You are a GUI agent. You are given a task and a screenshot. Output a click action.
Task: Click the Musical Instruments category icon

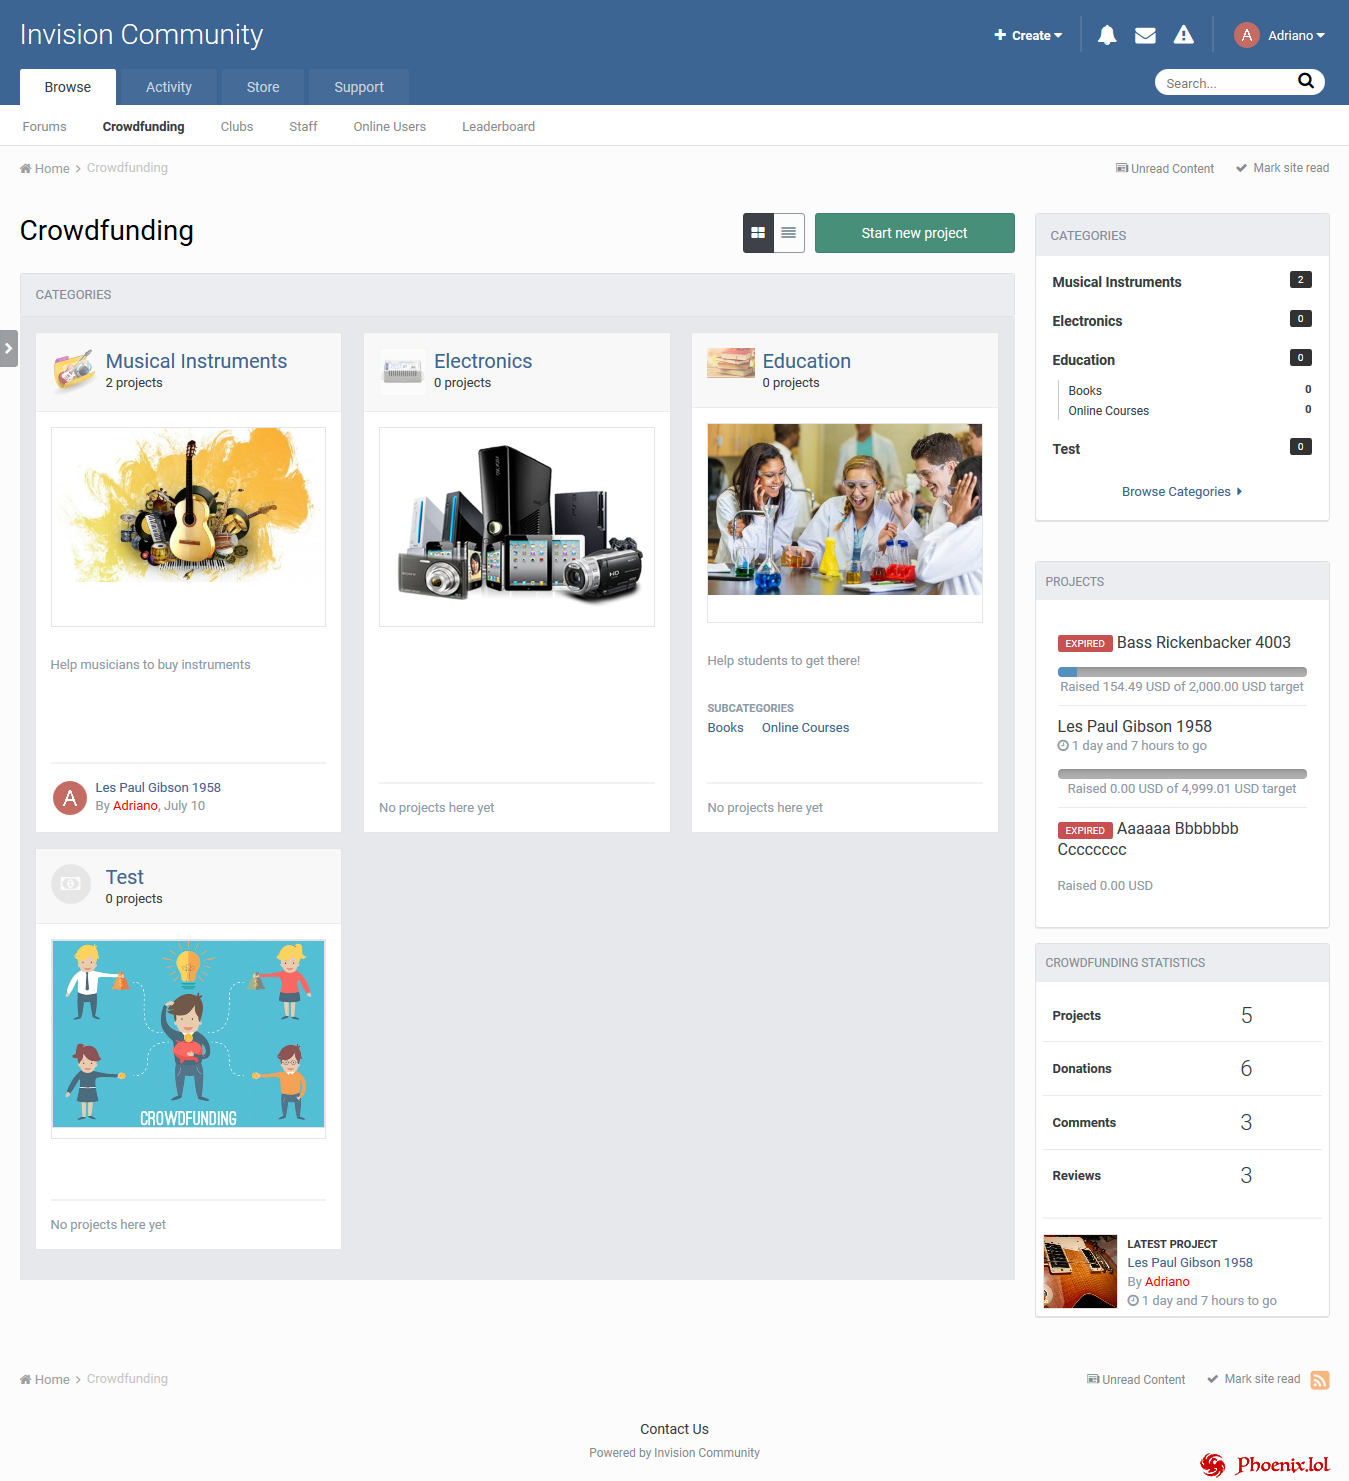click(73, 371)
